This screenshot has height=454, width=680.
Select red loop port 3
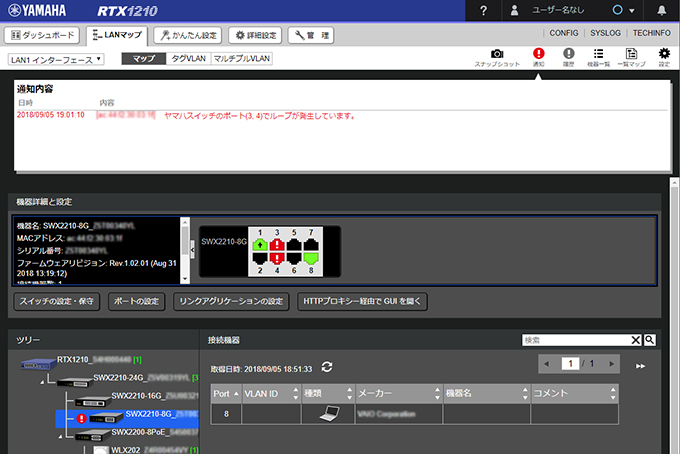[277, 245]
